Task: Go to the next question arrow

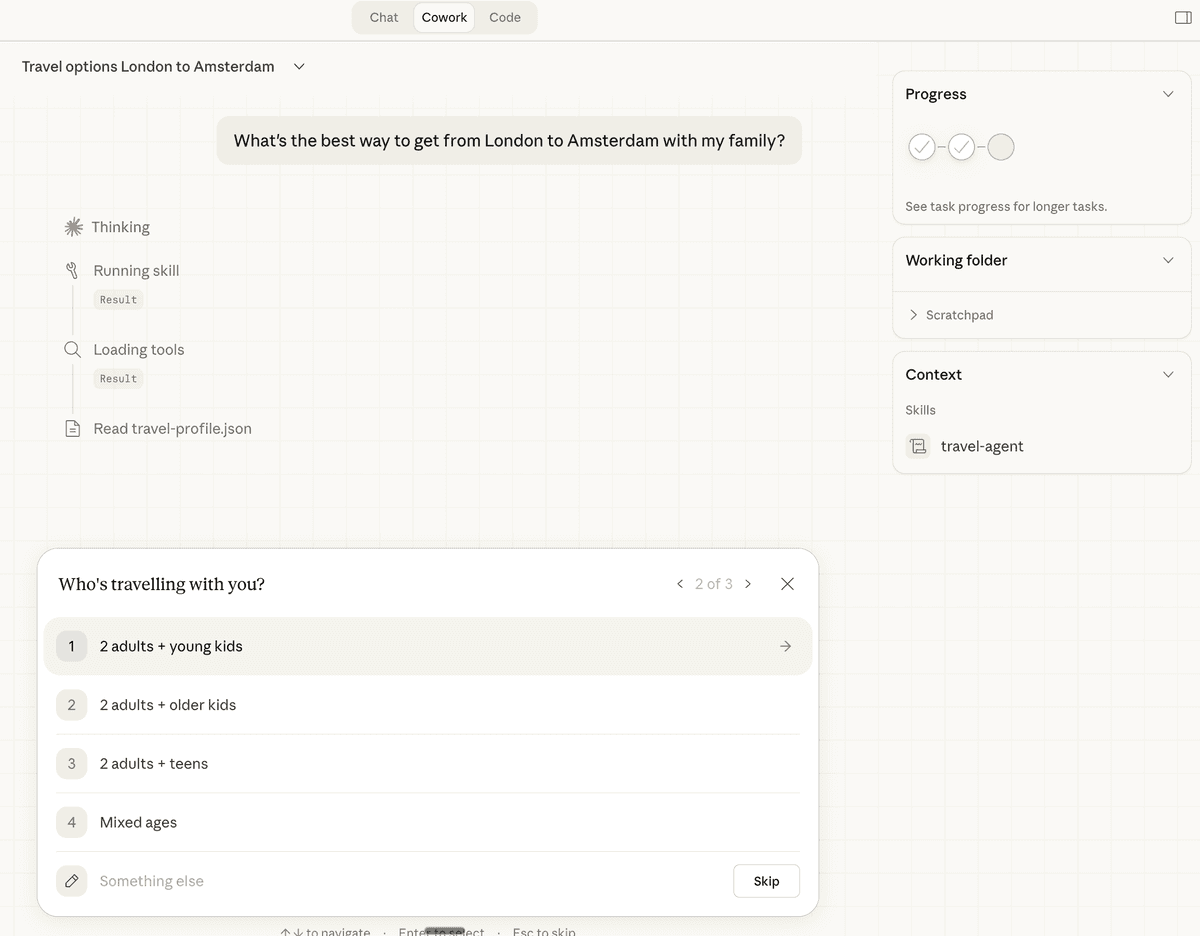Action: 748,584
